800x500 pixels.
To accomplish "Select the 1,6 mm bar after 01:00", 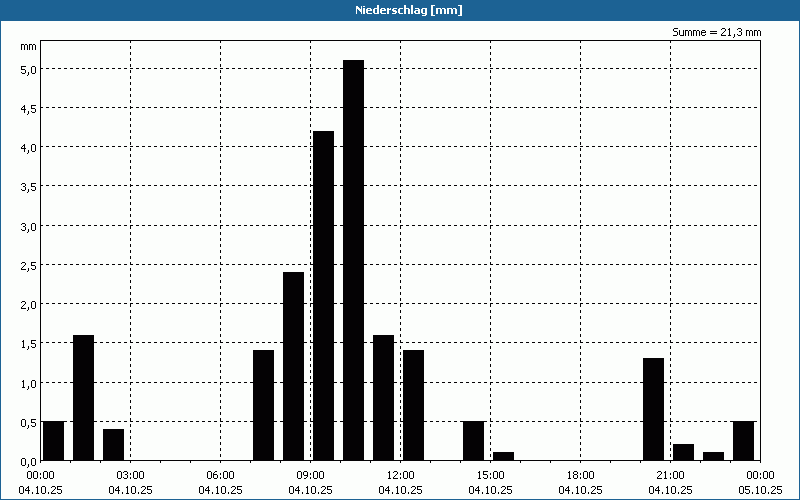I will [83, 398].
